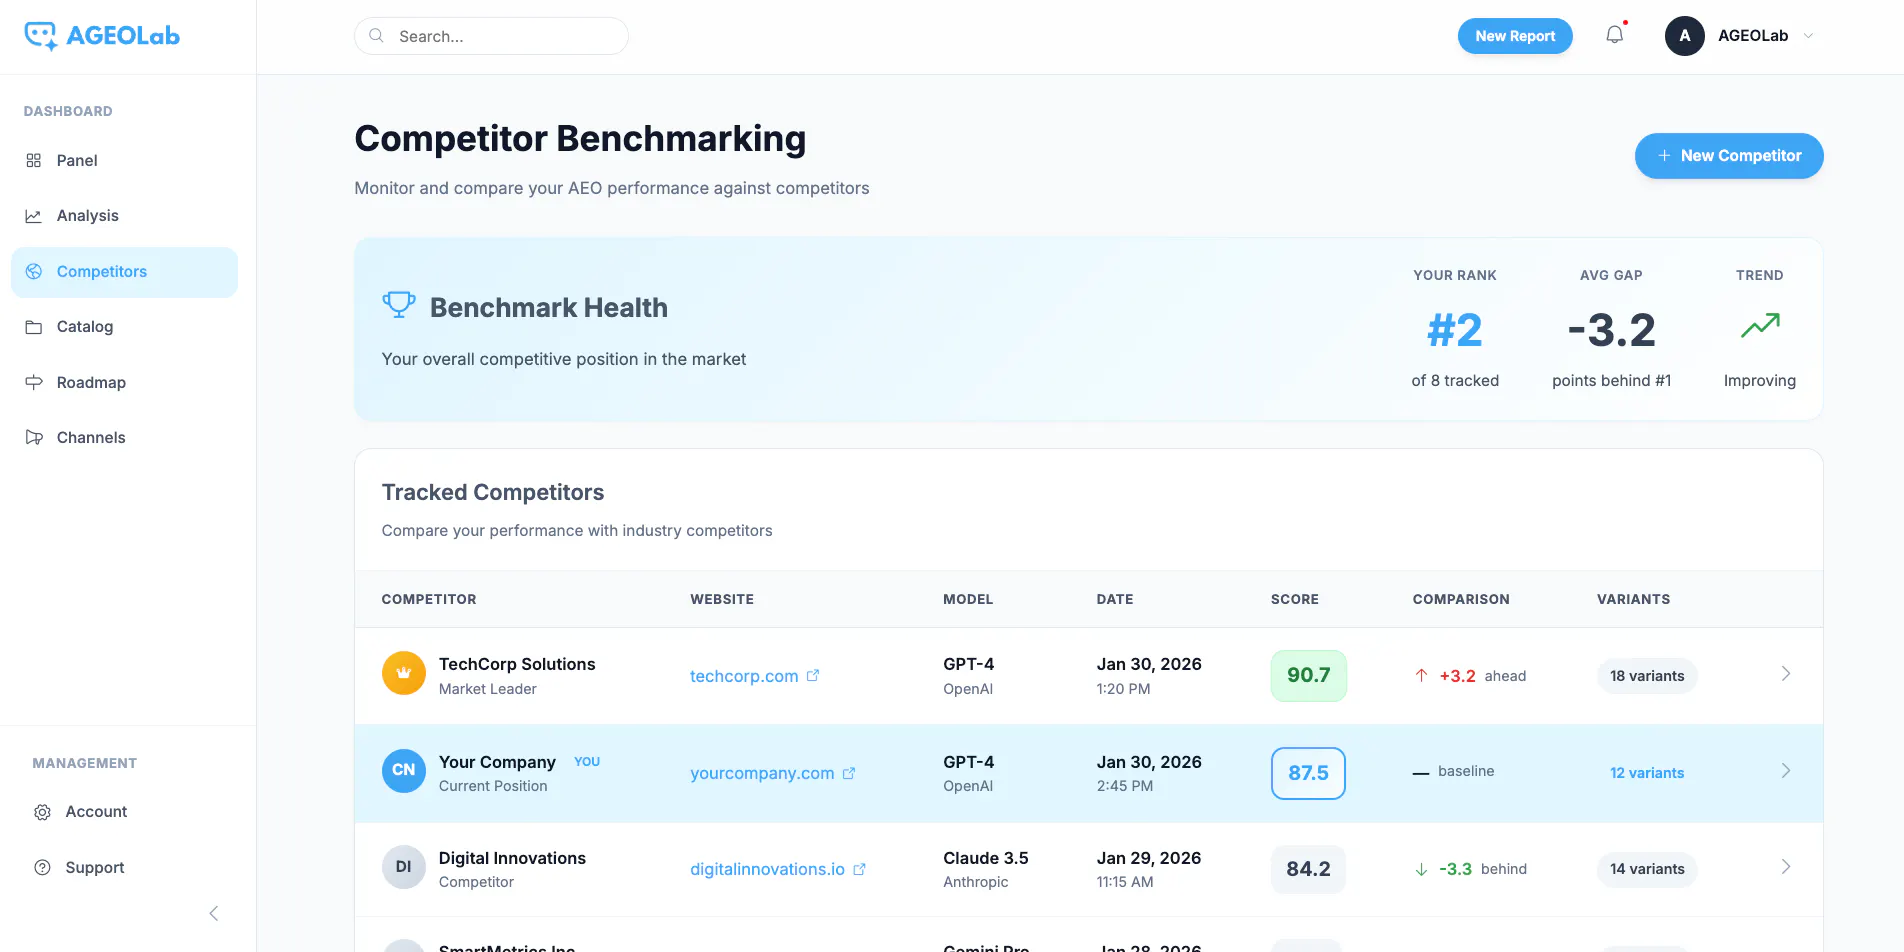Click the AGEOLab user avatar
This screenshot has width=1904, height=952.
click(1685, 36)
